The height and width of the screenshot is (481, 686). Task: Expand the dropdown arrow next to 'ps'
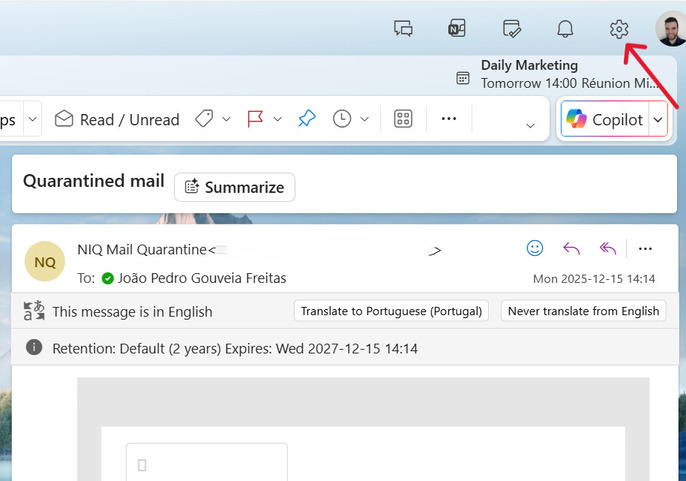click(33, 119)
